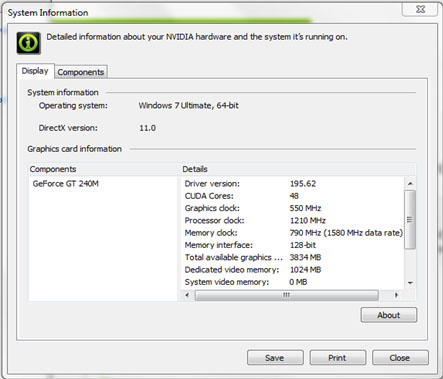Click the About button

(389, 315)
